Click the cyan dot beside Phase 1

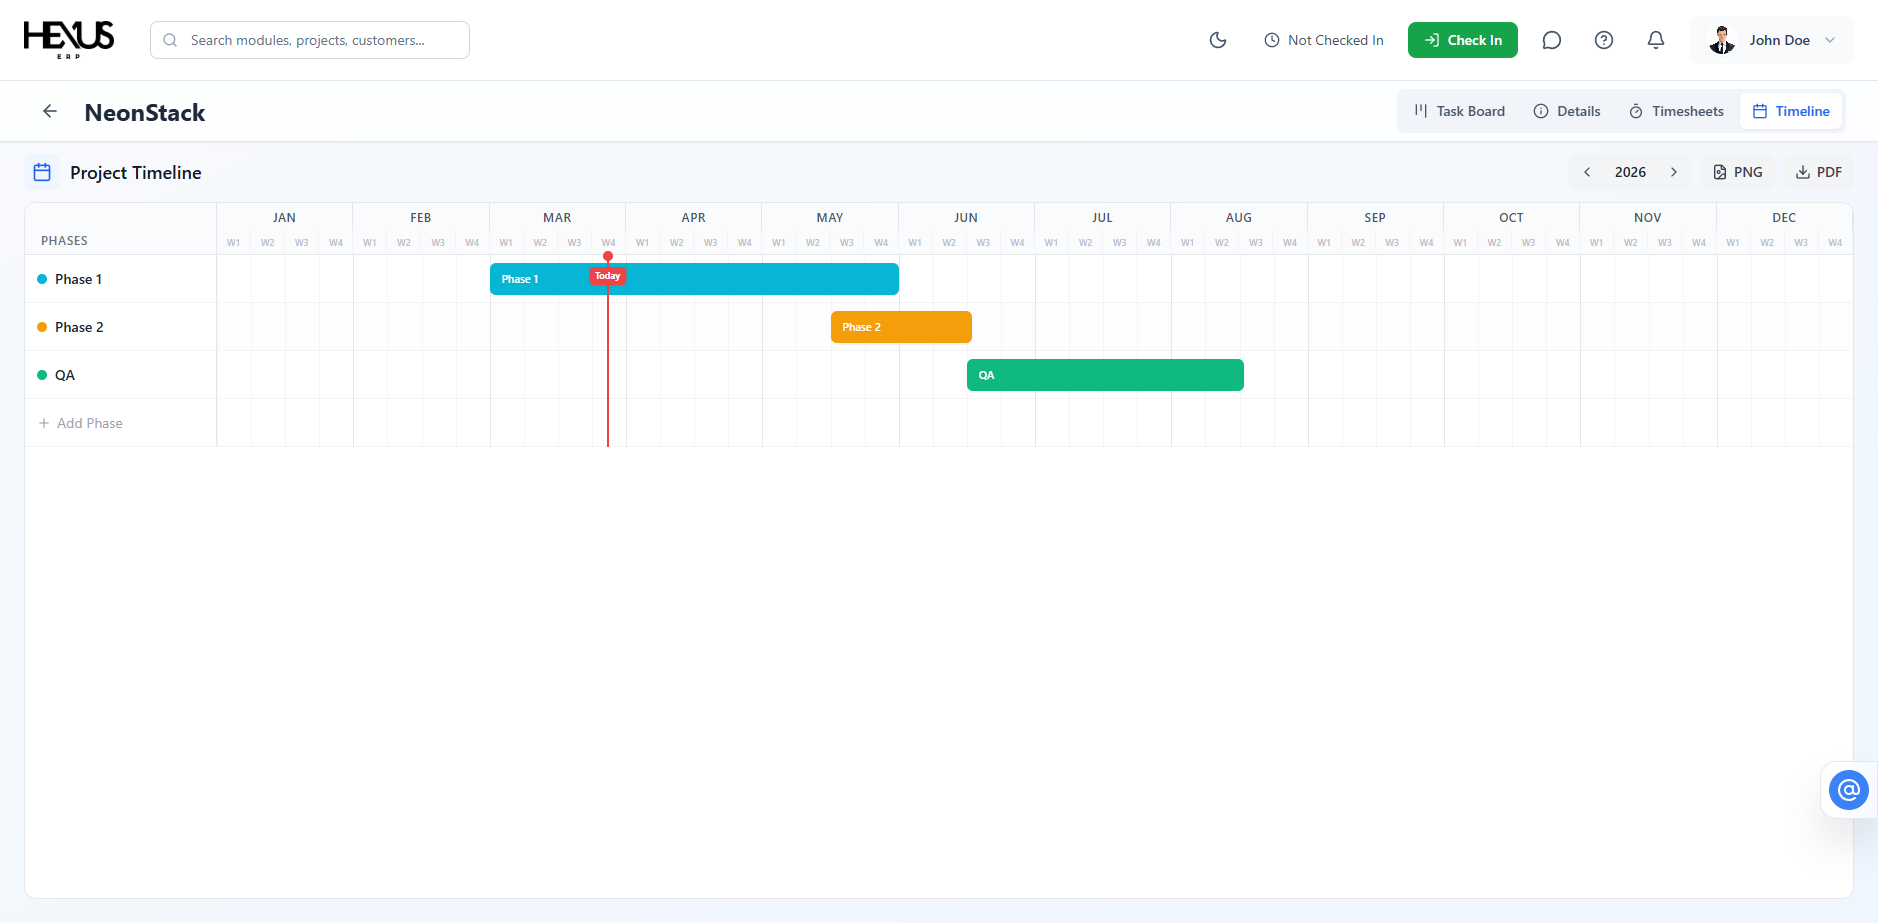click(42, 279)
